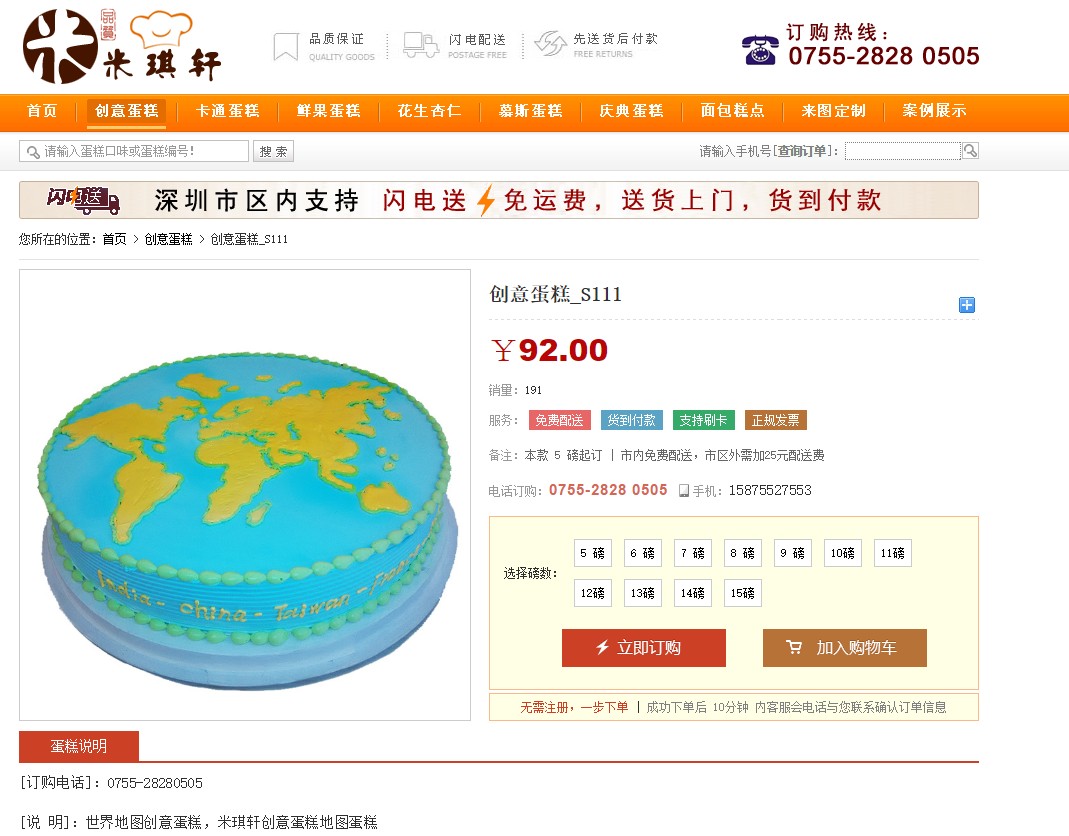Click the telephone hotline icon

[x=760, y=50]
